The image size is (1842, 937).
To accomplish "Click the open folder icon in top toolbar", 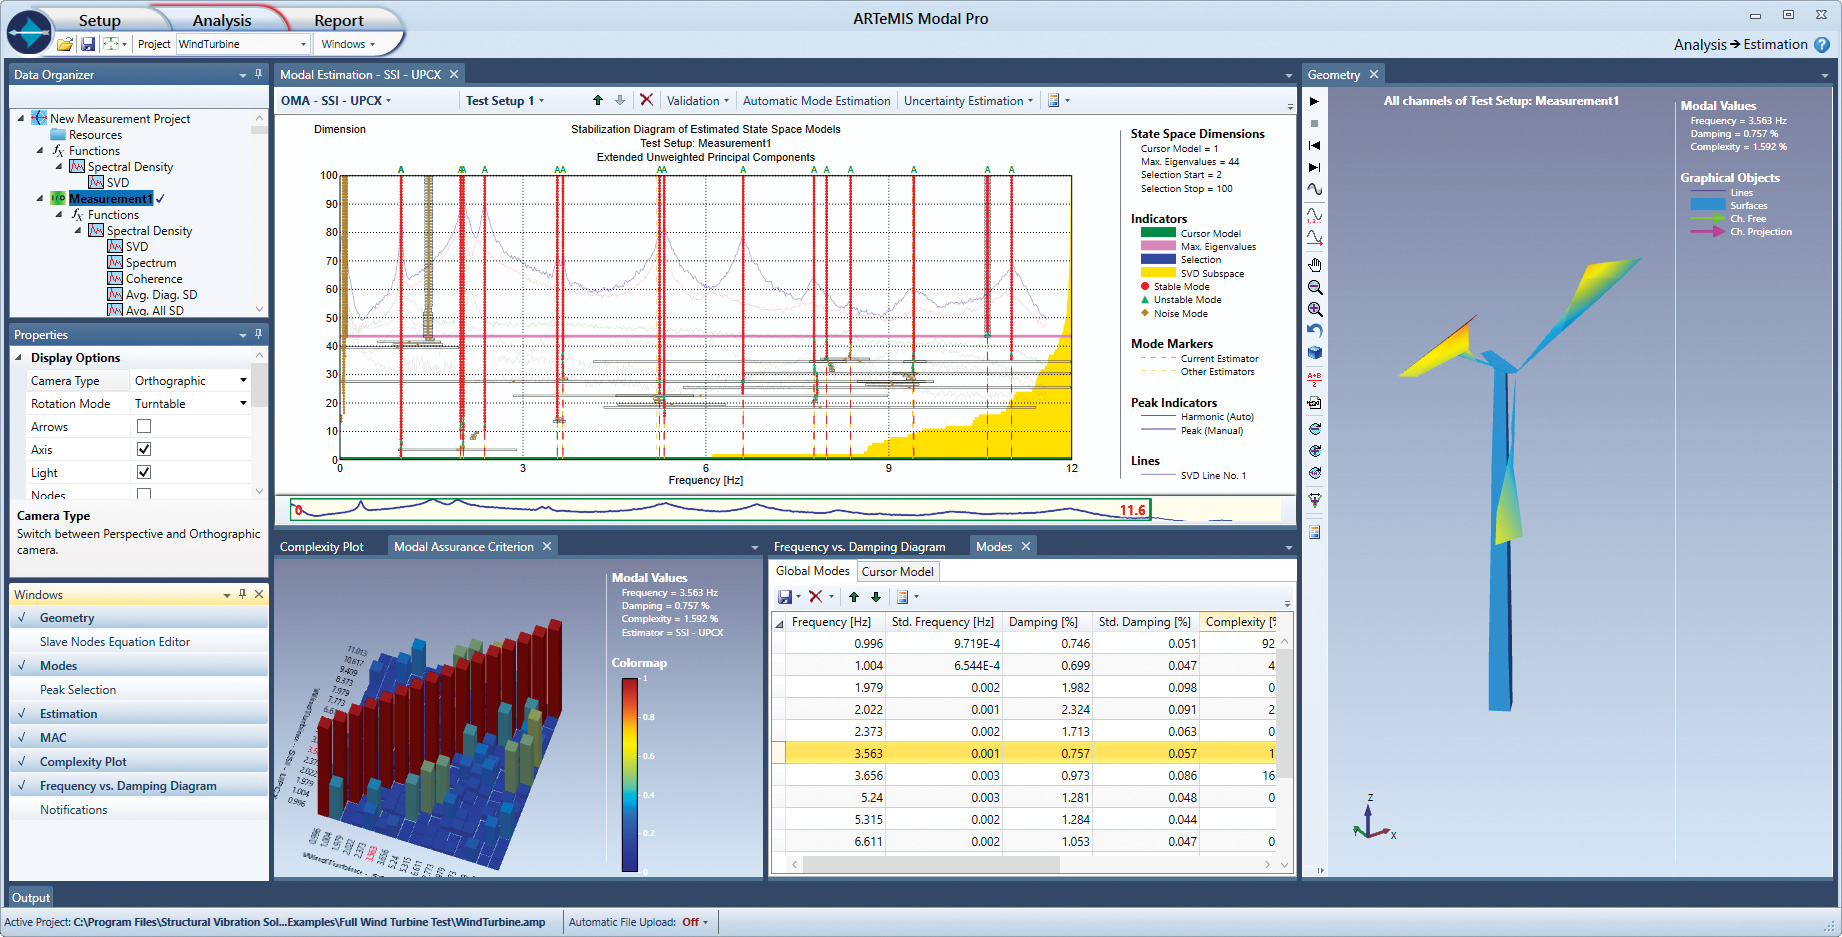I will coord(65,44).
